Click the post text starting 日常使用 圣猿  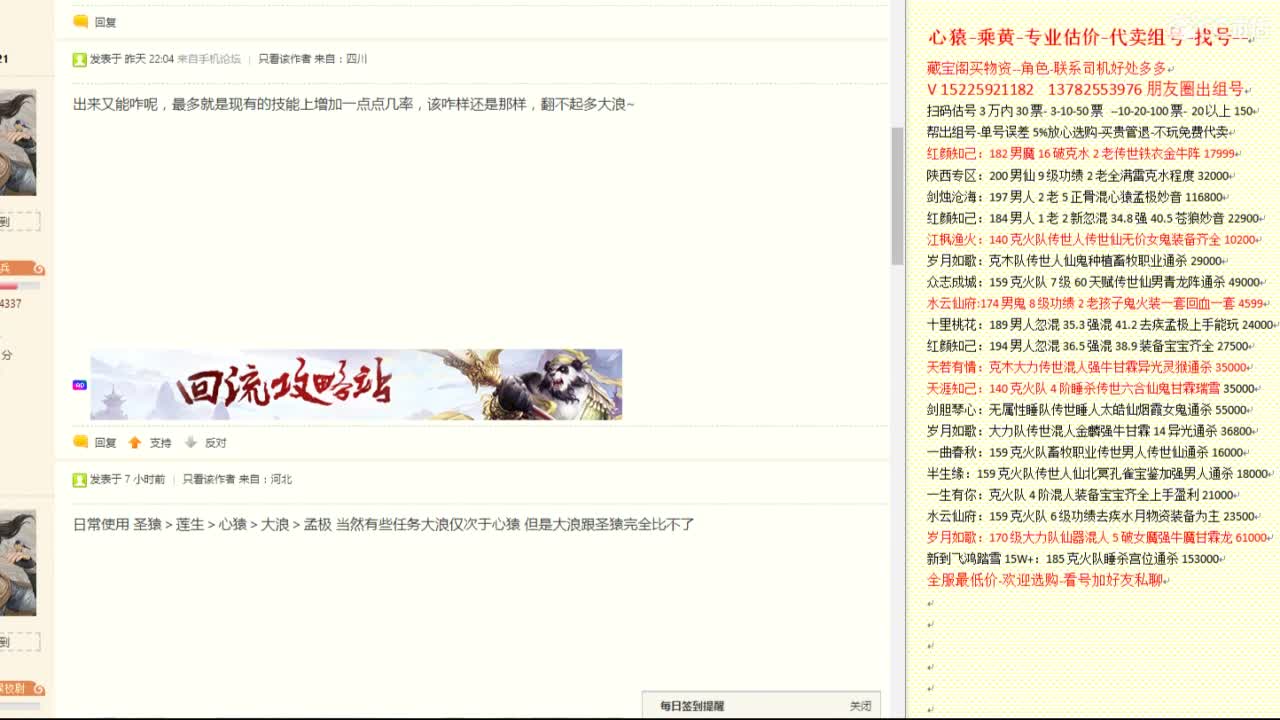(383, 524)
